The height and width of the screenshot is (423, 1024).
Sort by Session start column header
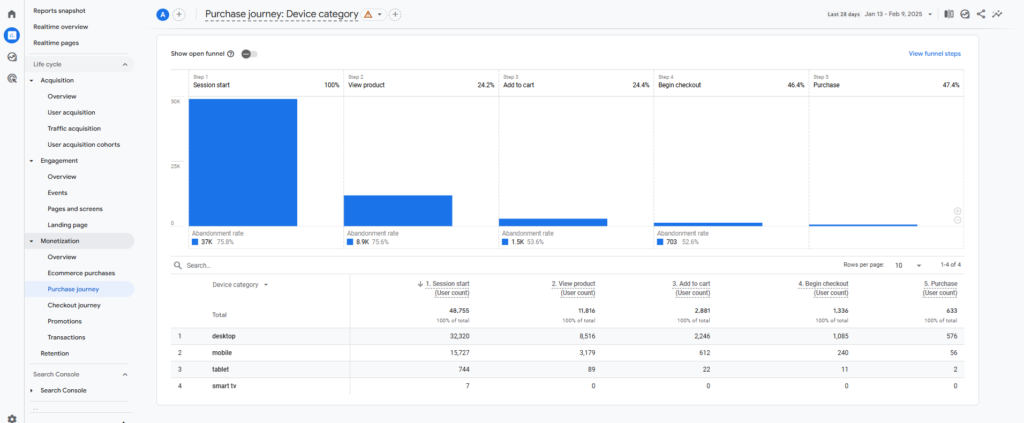pos(446,284)
